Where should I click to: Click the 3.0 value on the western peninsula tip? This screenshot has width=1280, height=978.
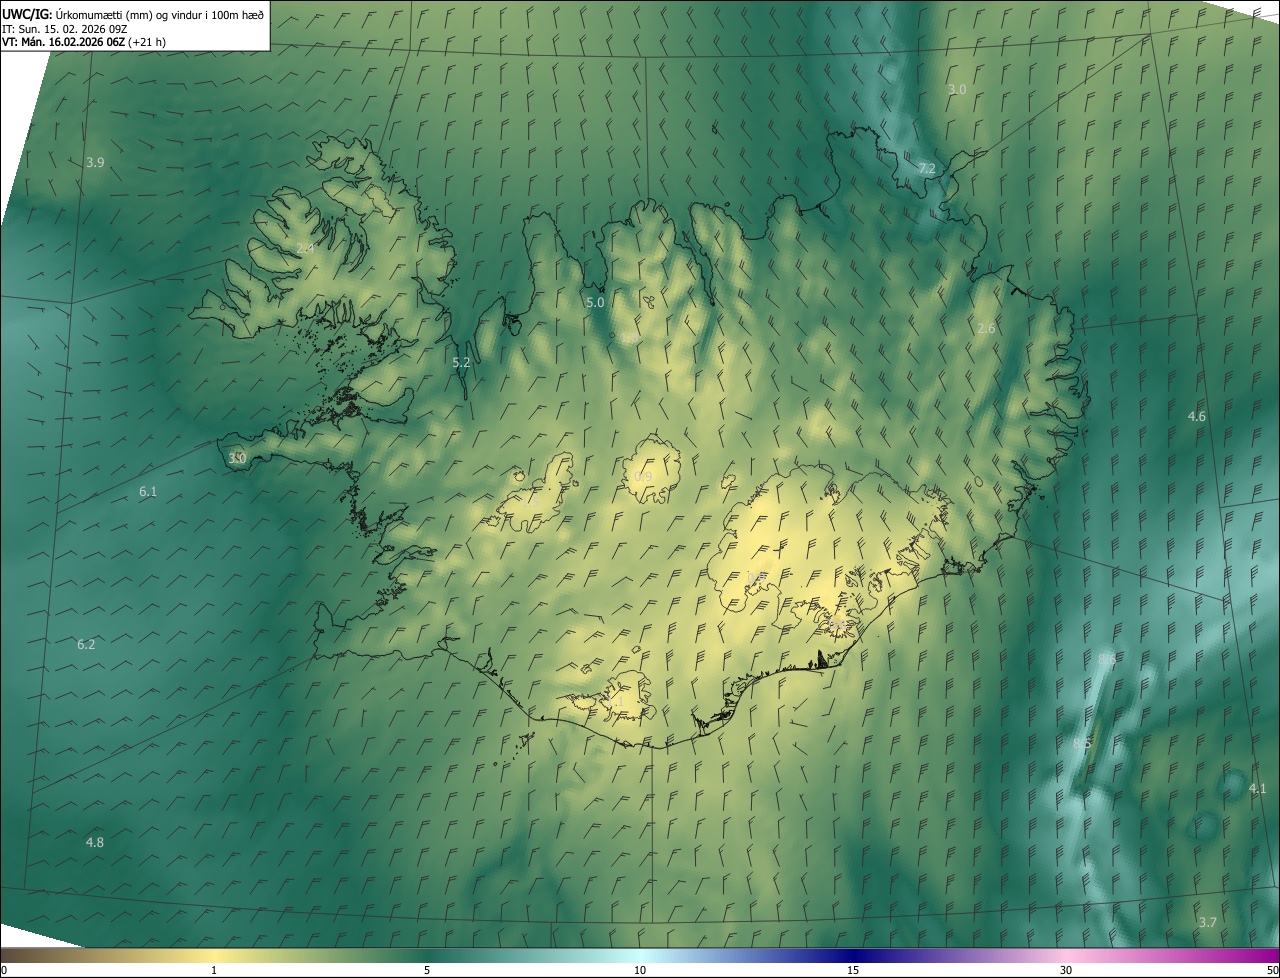[237, 458]
